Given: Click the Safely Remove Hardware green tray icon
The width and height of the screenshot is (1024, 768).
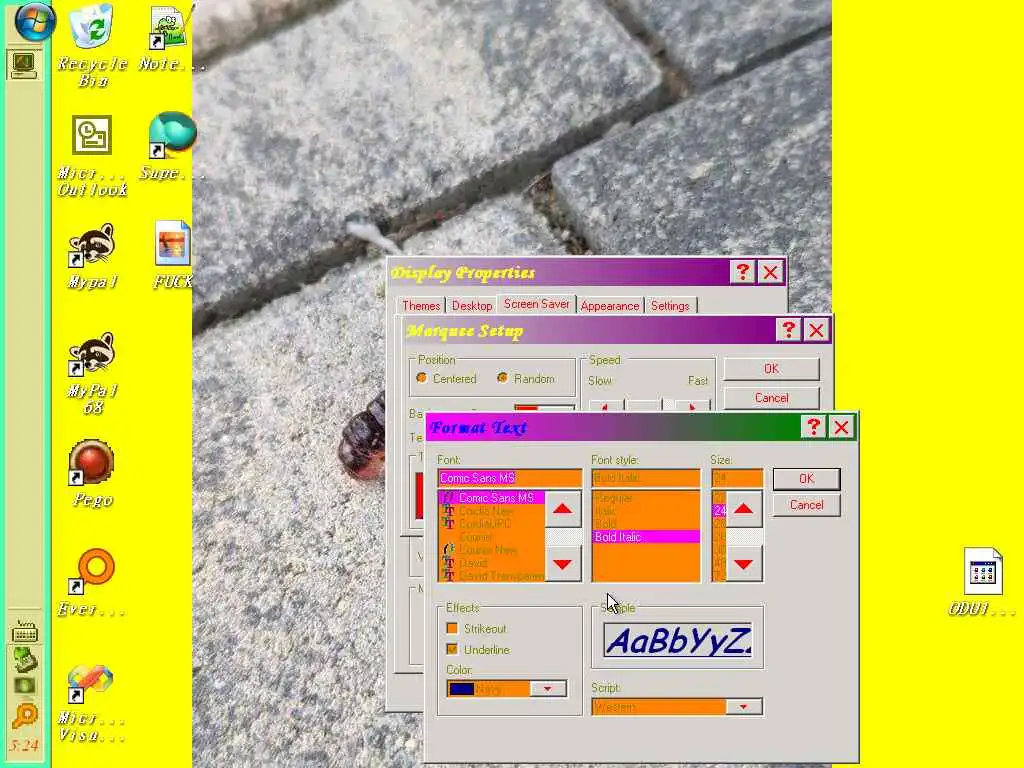Looking at the screenshot, I should (24, 660).
